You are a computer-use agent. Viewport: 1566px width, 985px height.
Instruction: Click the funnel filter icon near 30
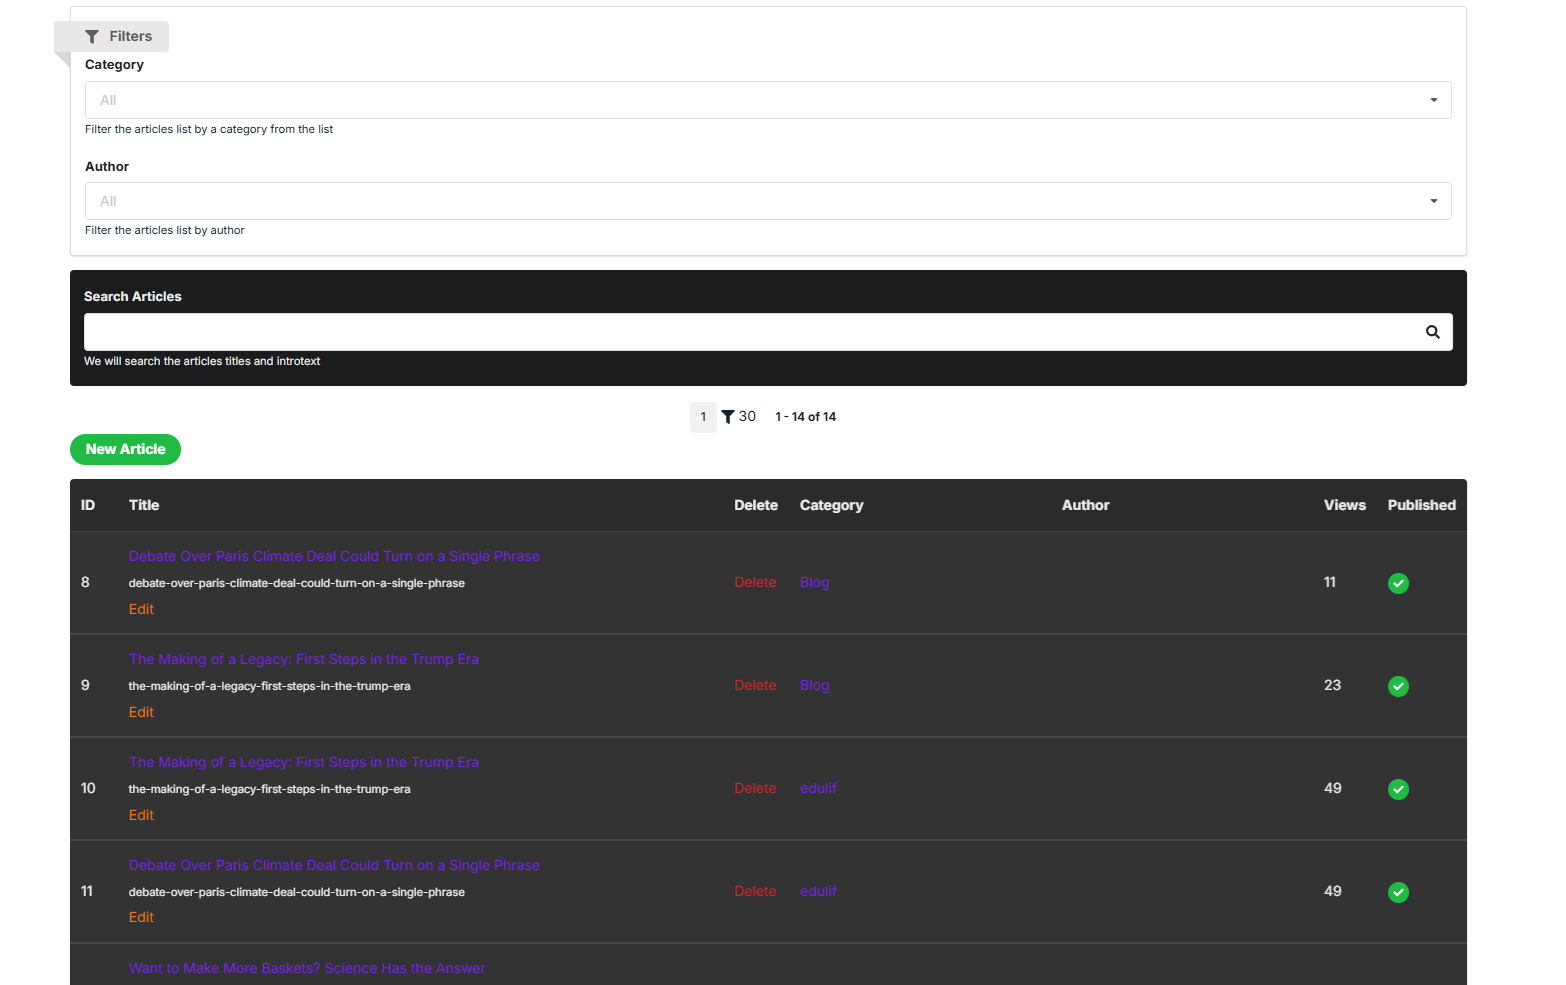728,417
